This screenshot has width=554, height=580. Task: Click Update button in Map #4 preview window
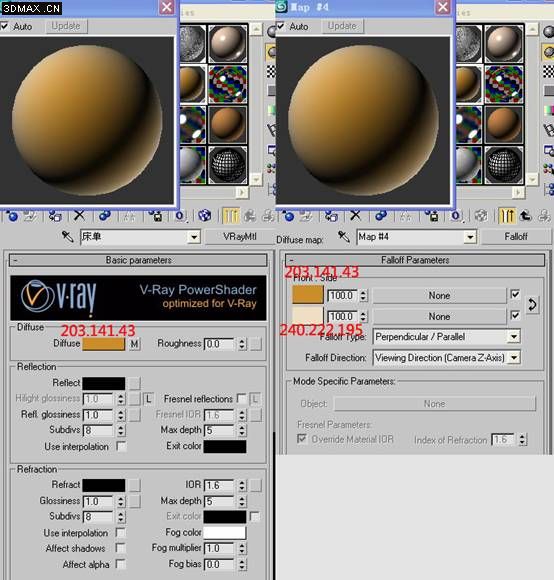click(342, 26)
